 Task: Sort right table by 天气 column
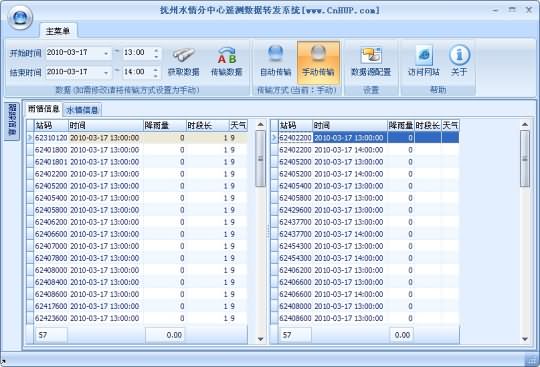coord(450,125)
